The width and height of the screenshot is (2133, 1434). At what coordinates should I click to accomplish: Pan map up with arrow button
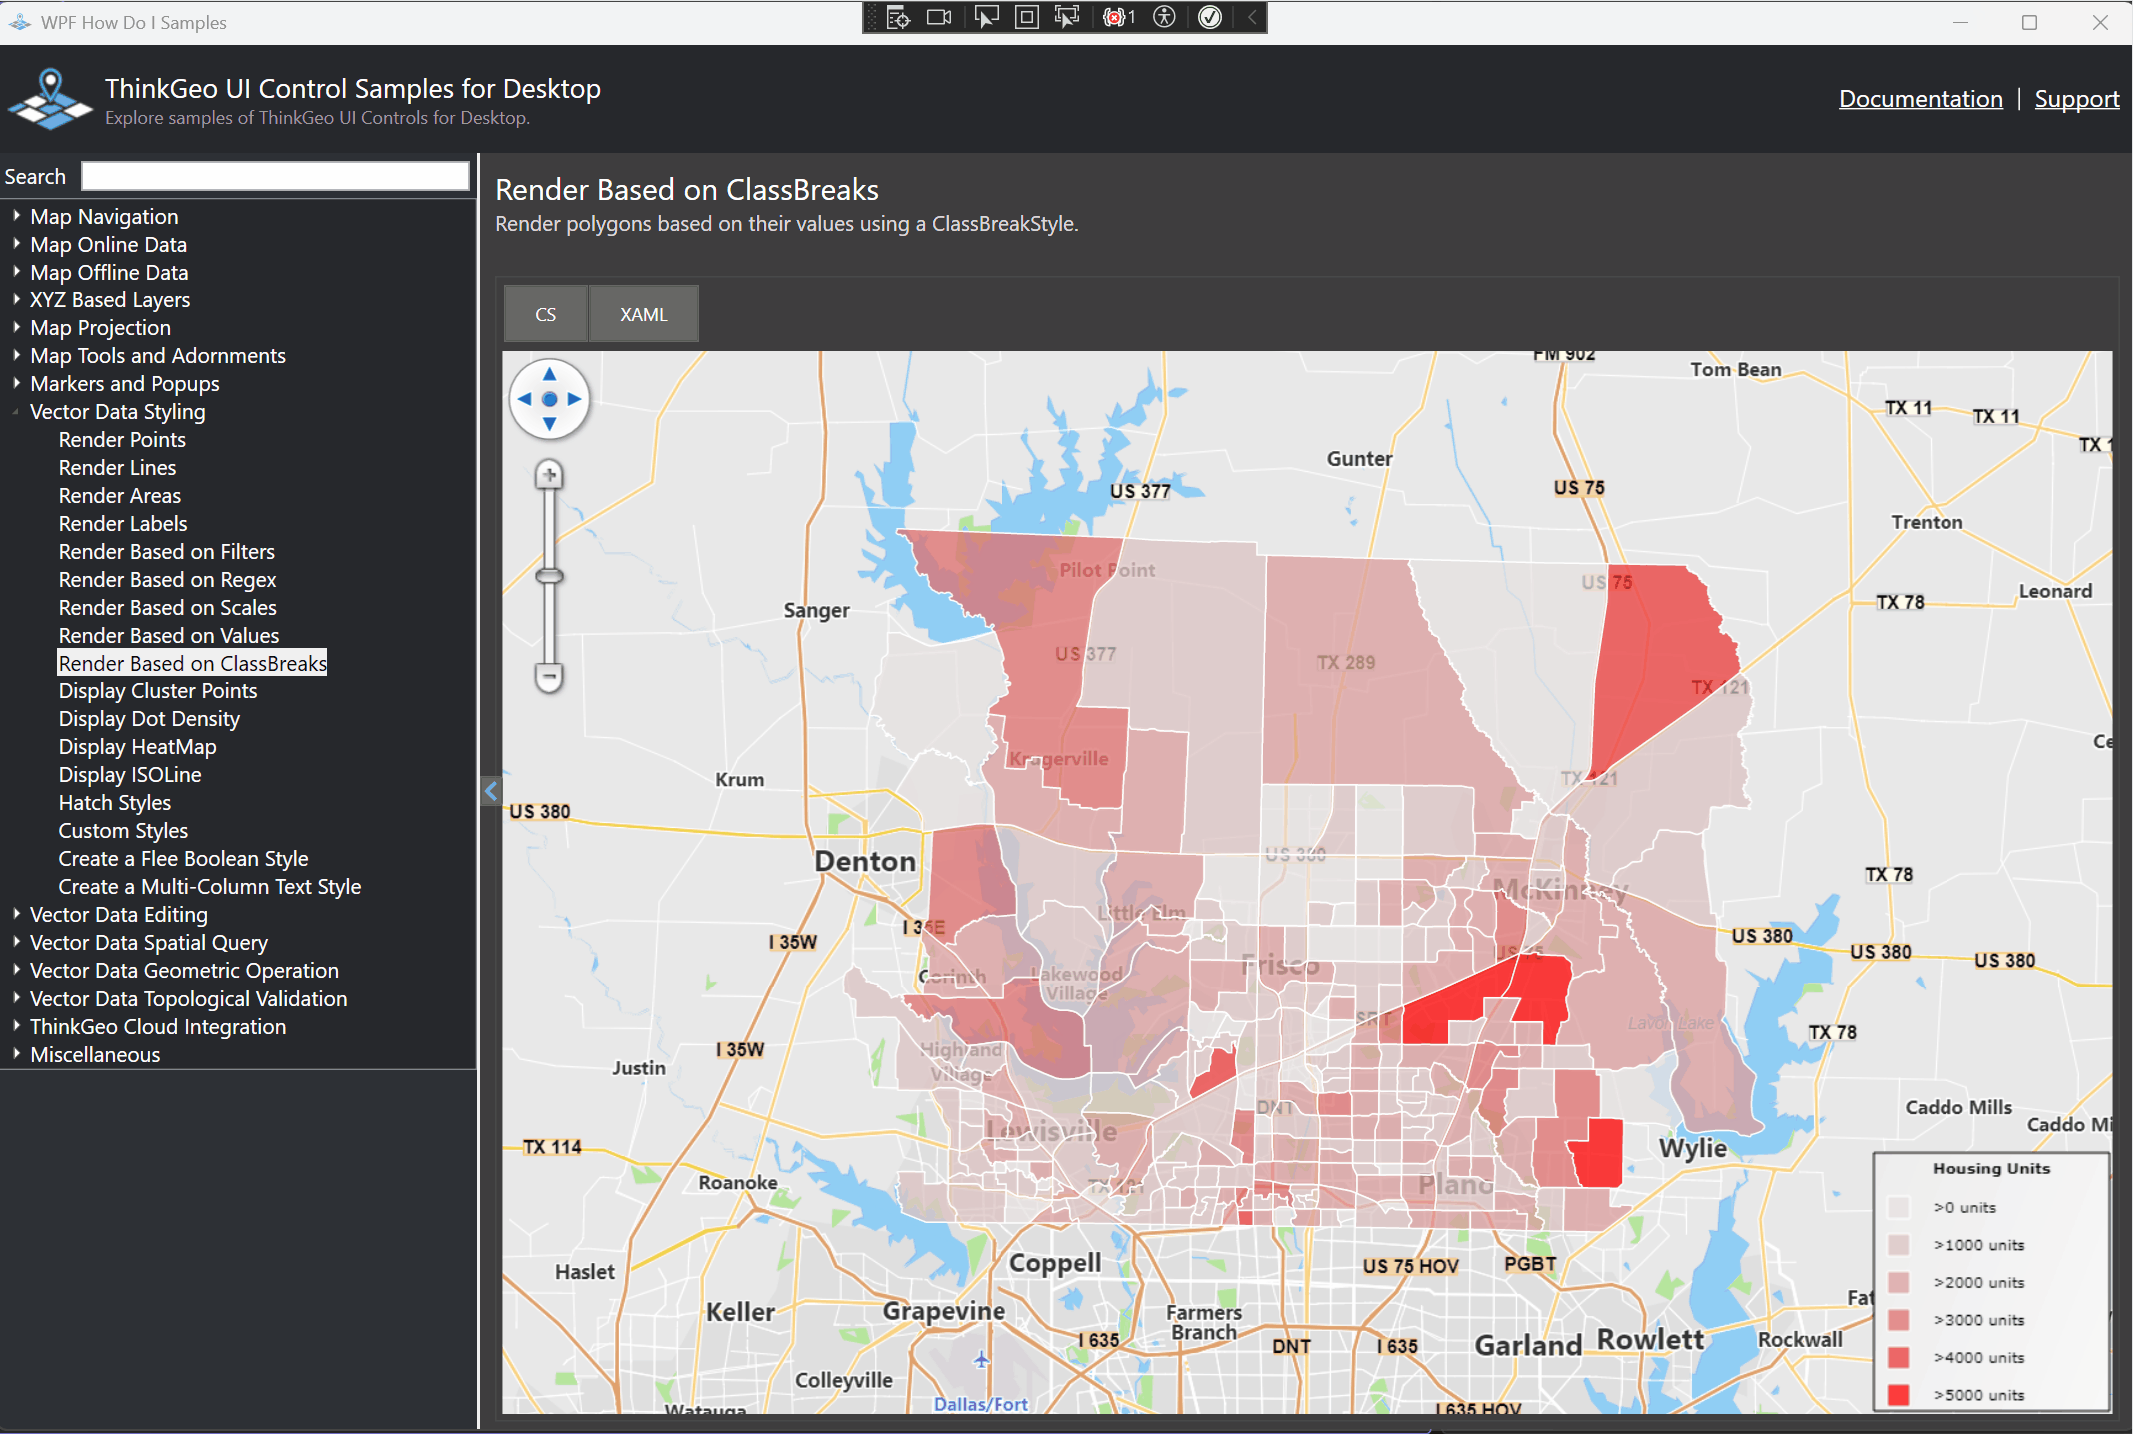pyautogui.click(x=549, y=374)
